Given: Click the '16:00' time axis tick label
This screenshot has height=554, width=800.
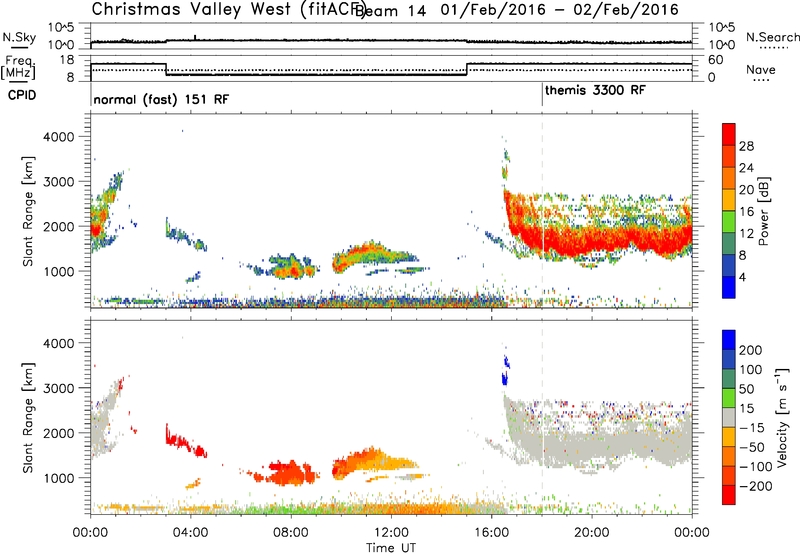Looking at the screenshot, I should pos(491,533).
